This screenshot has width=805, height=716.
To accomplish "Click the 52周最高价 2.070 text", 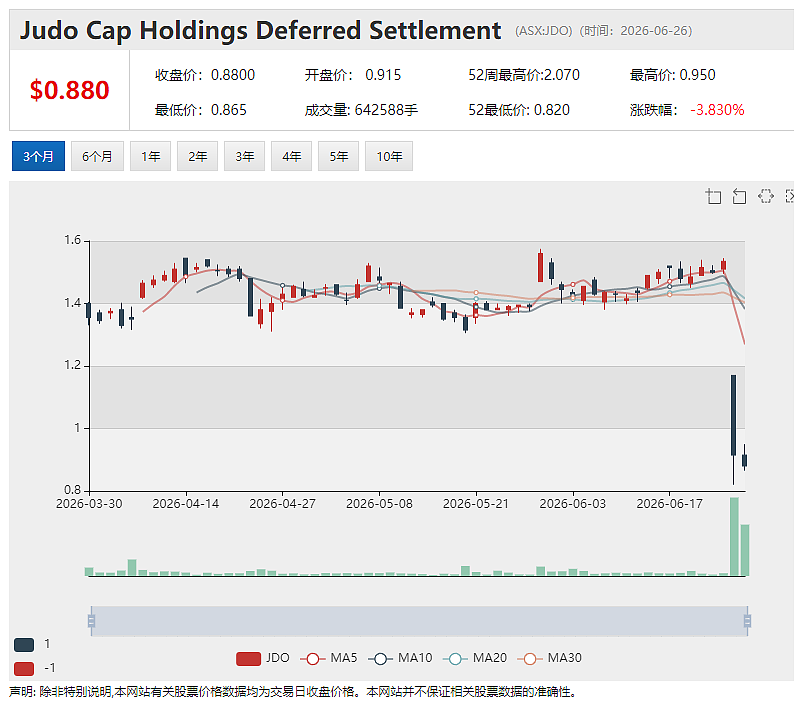I will [x=524, y=75].
